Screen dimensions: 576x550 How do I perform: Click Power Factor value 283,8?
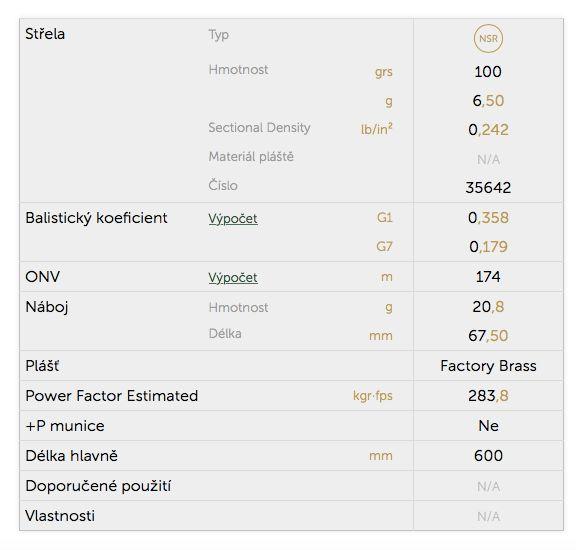[x=488, y=396]
